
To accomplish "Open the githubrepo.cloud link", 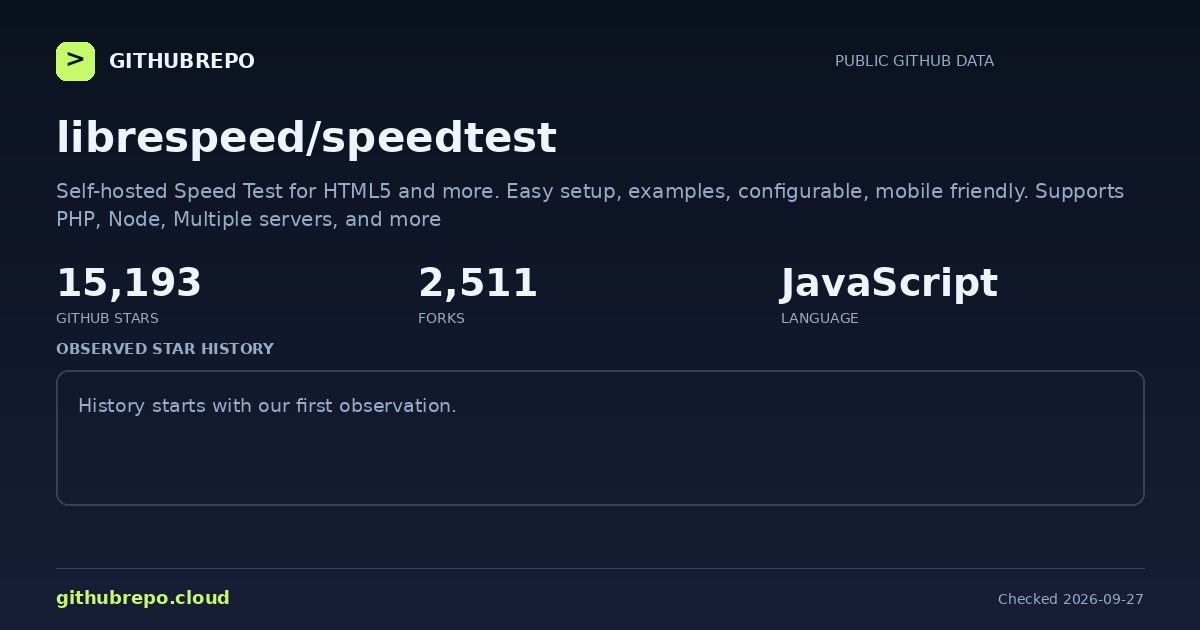I will 143,598.
